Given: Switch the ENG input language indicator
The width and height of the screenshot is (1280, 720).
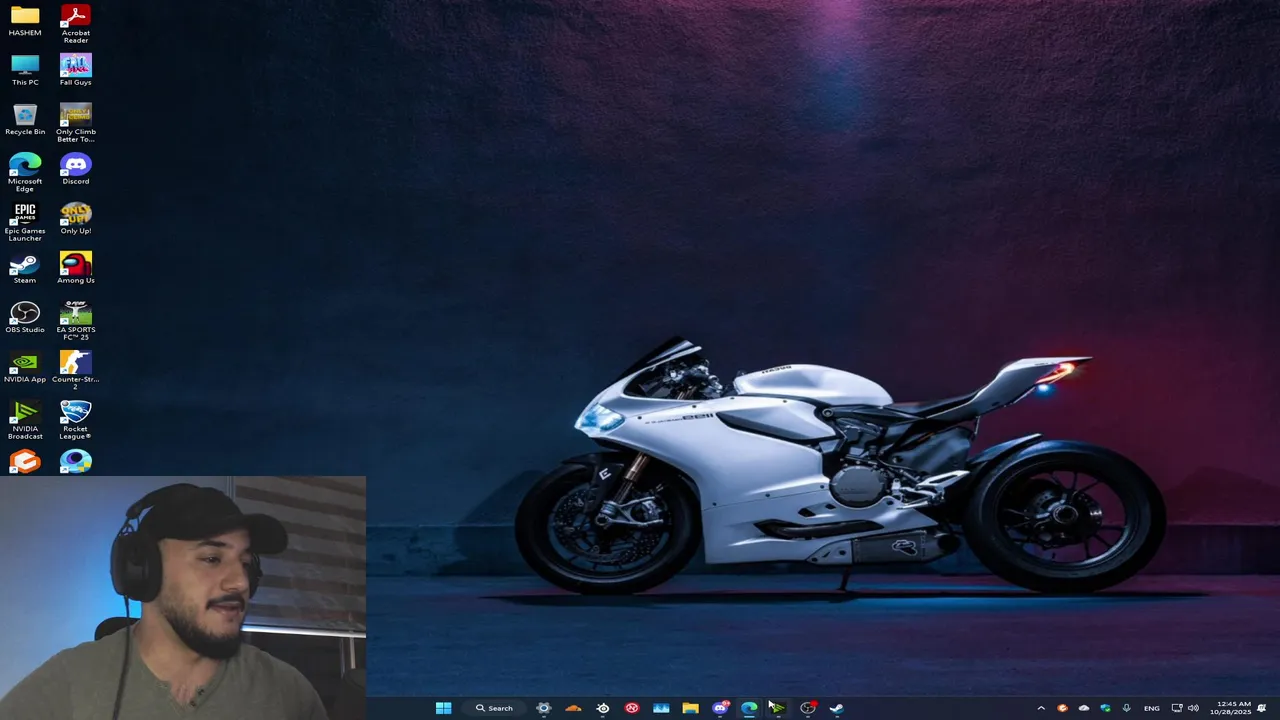Looking at the screenshot, I should click(1152, 708).
